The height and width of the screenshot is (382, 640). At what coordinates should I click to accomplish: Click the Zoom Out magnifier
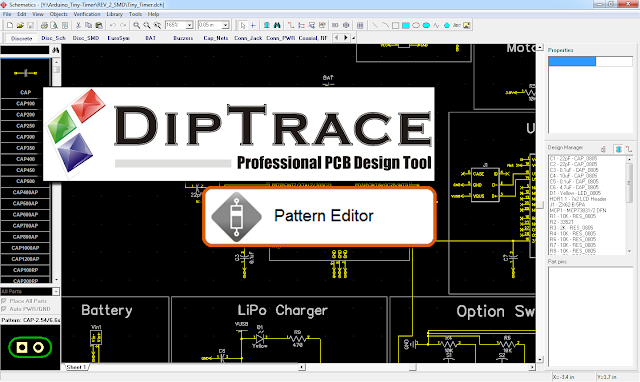(147, 25)
